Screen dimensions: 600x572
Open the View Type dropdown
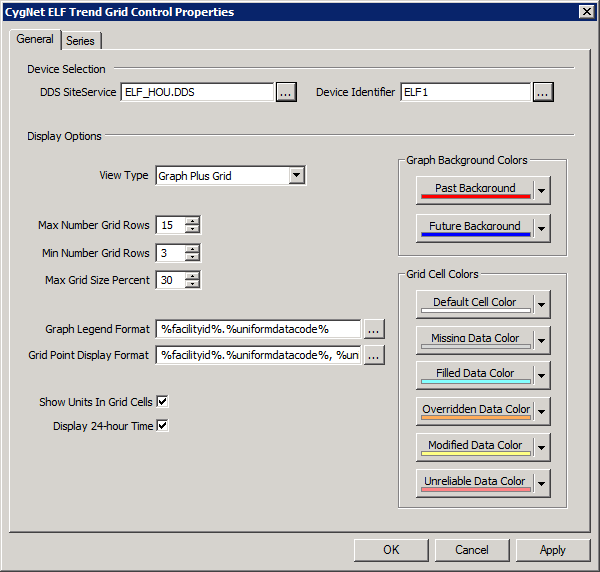click(297, 176)
